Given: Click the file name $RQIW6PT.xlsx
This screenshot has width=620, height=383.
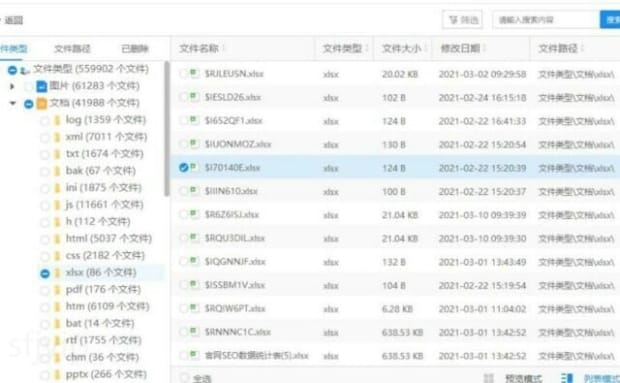Looking at the screenshot, I should [235, 309].
